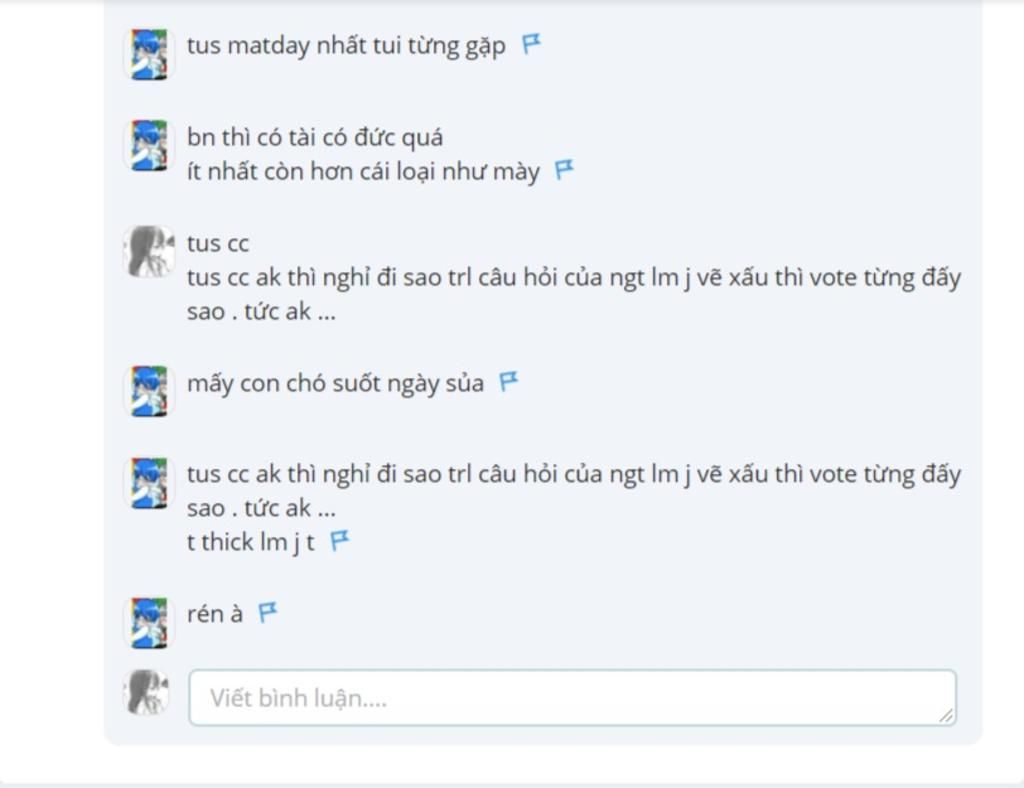Select the text 'mấy con chó suốt ngày sủa'
The image size is (1024, 788).
coord(335,383)
